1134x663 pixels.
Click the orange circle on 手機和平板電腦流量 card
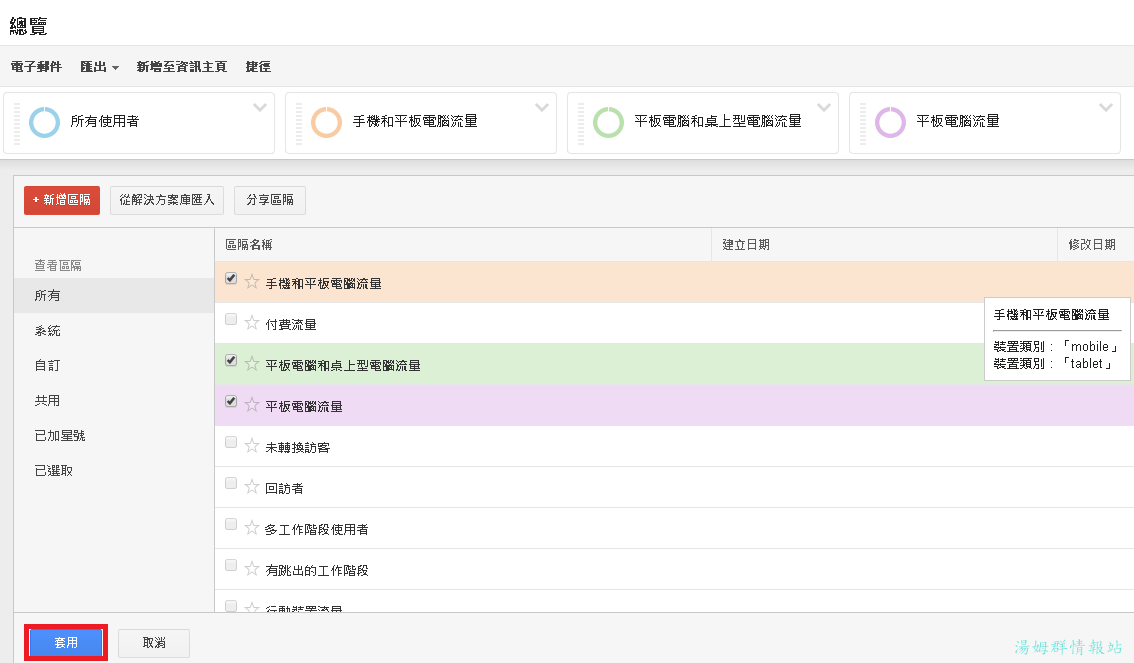click(327, 122)
